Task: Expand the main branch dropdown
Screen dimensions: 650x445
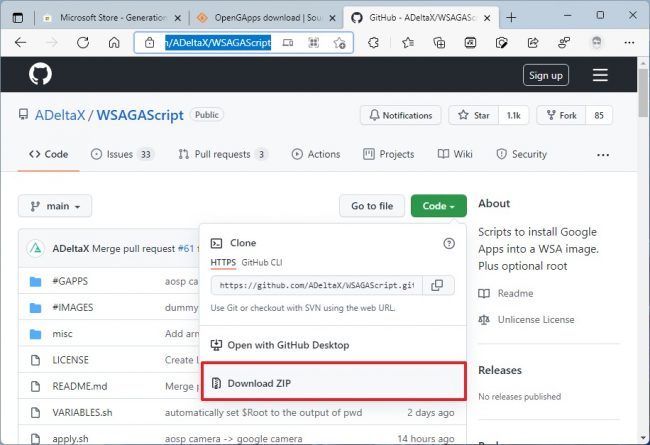Action: 55,206
